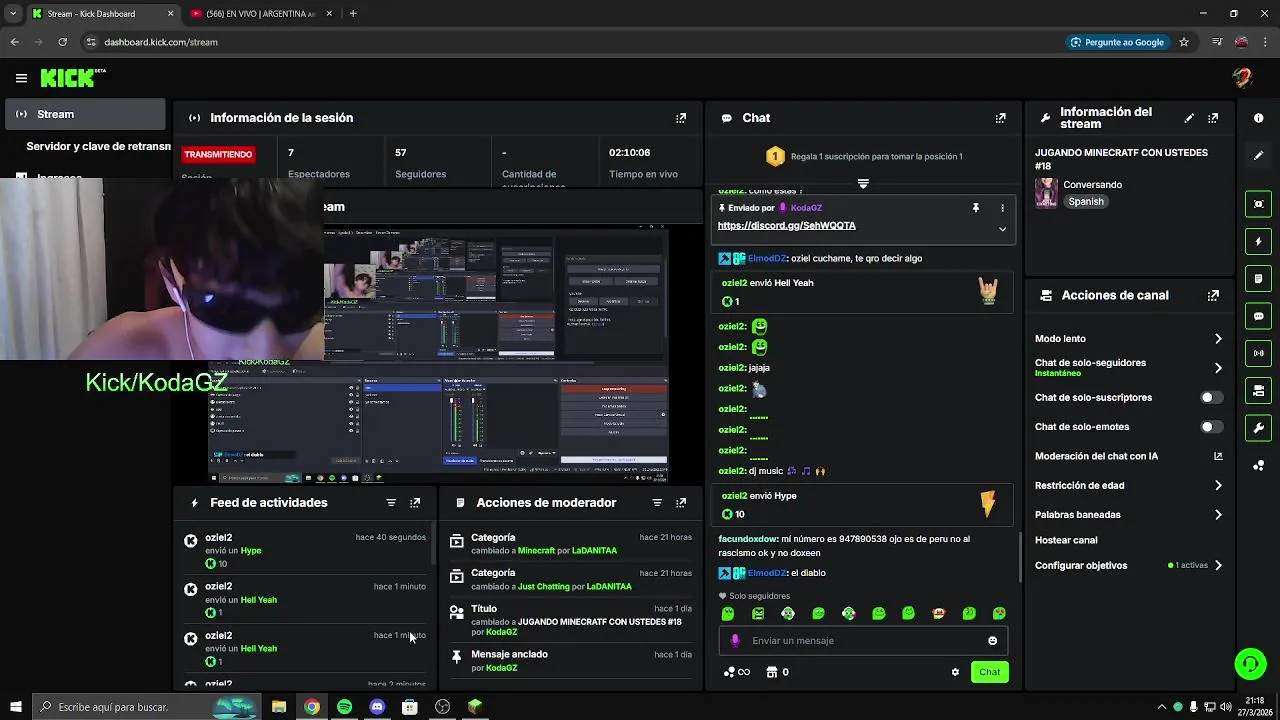Edit stream info with pencil icon in panel header

[1189, 118]
